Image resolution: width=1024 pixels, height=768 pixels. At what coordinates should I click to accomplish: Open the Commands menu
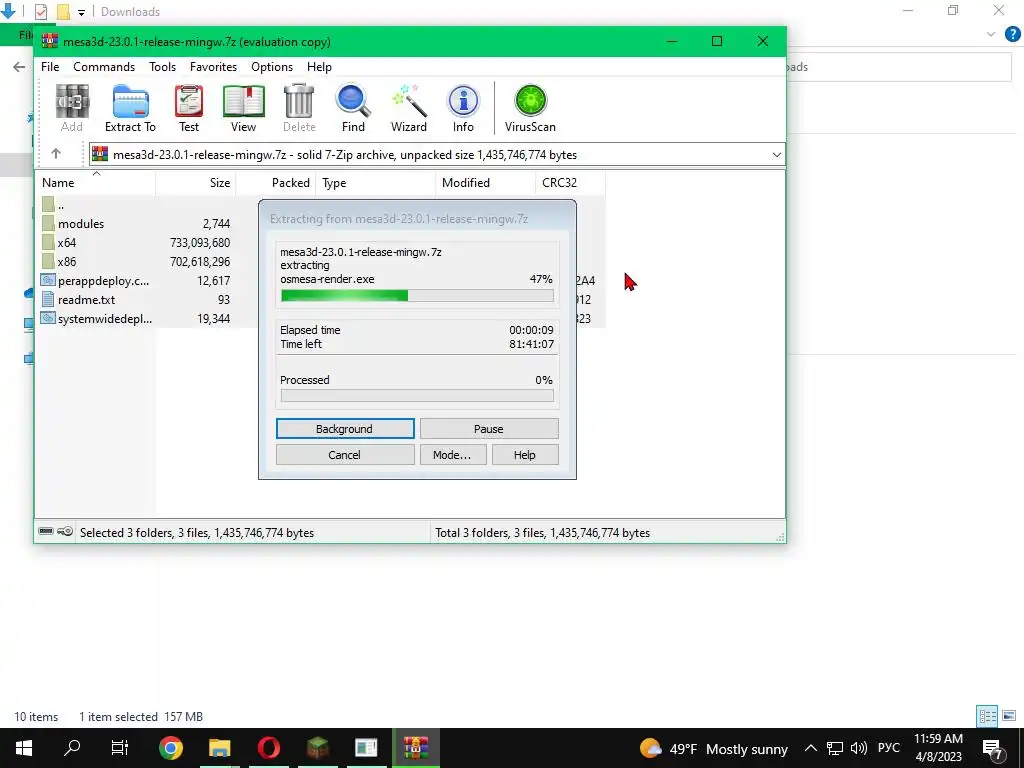pos(104,67)
